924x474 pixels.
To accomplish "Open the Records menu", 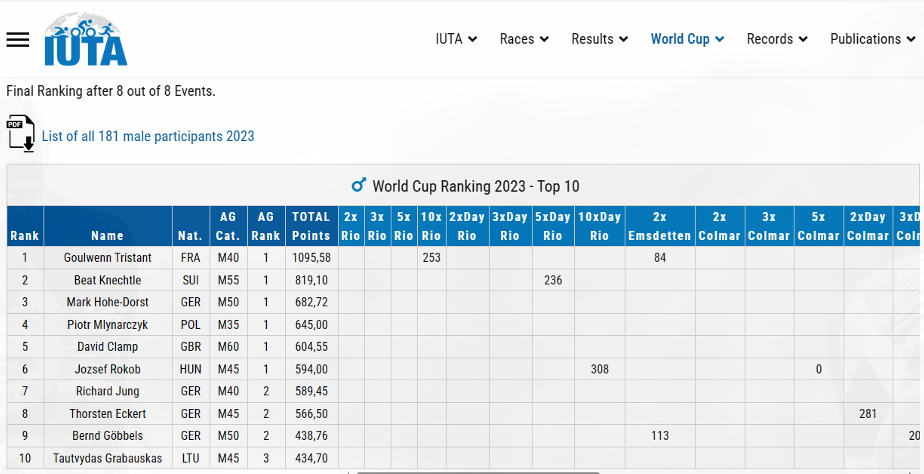I will (777, 39).
